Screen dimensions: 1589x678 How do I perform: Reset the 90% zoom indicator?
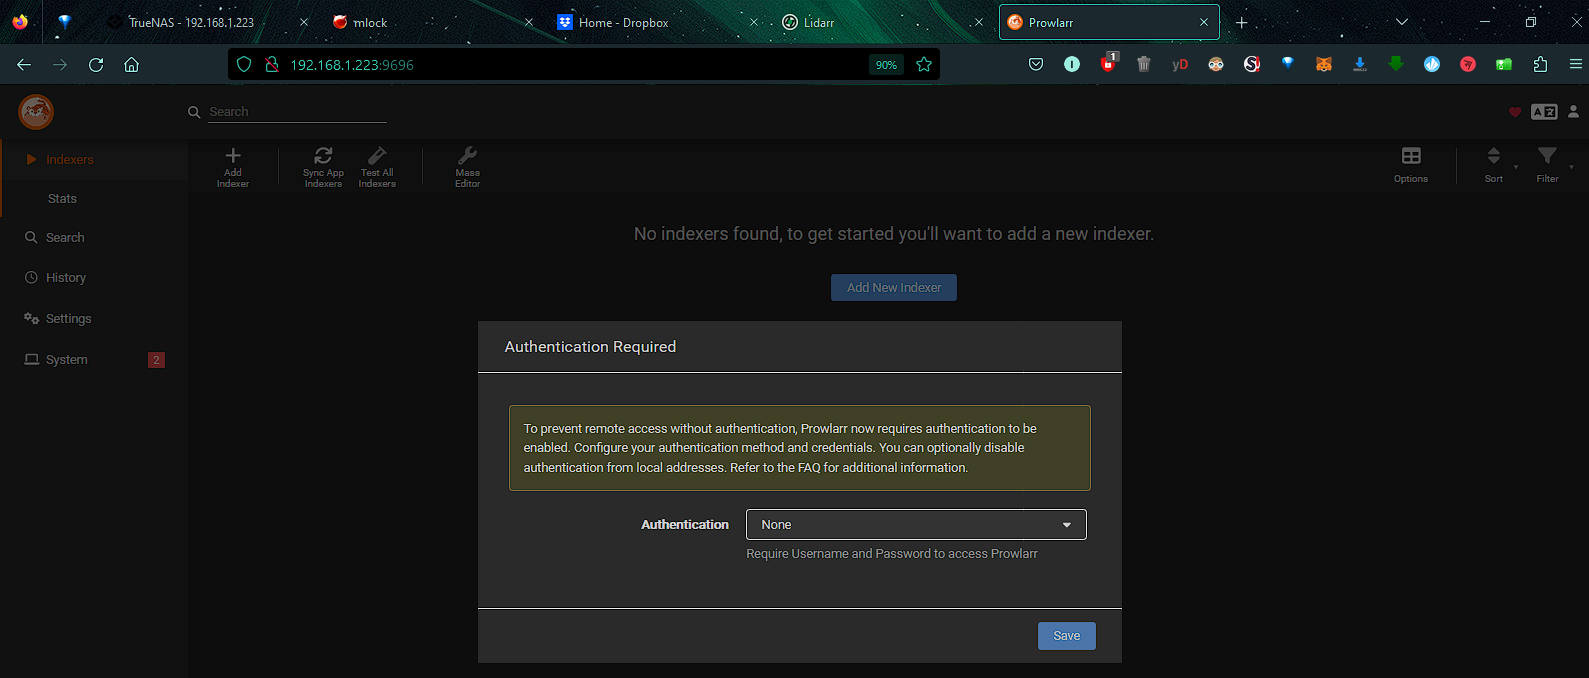[x=886, y=65]
